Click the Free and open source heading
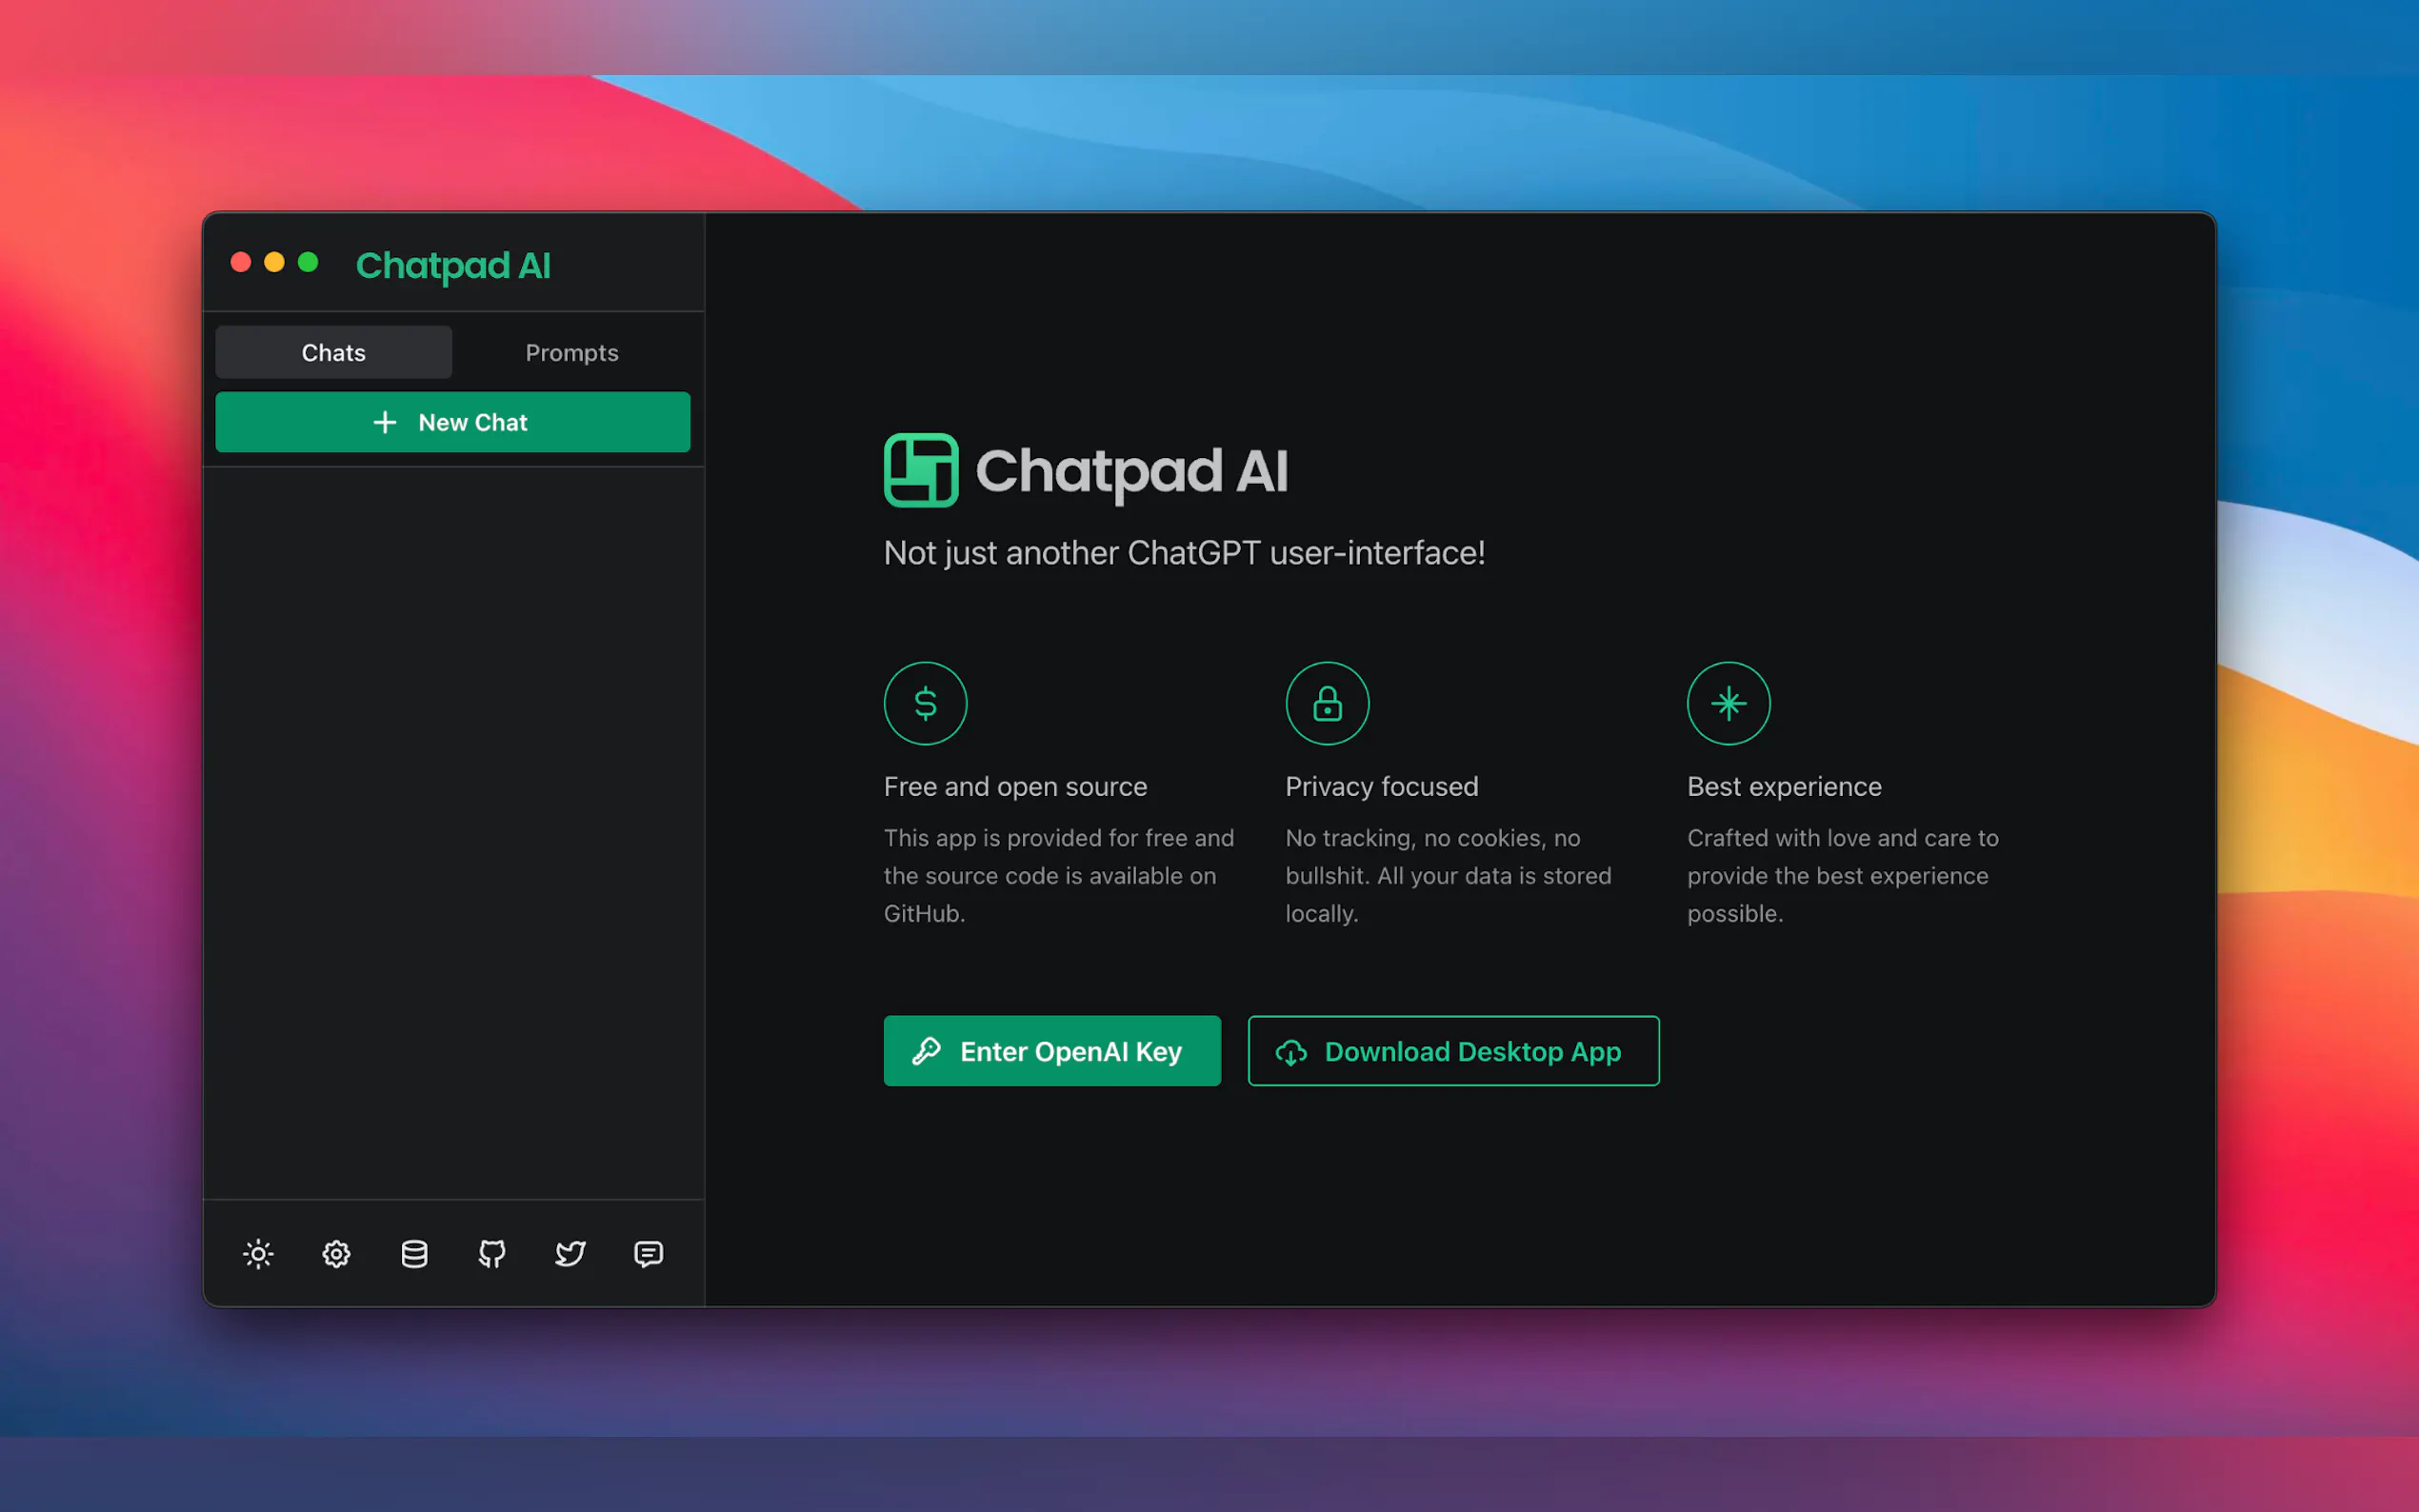Viewport: 2419px width, 1512px height. coord(1015,787)
